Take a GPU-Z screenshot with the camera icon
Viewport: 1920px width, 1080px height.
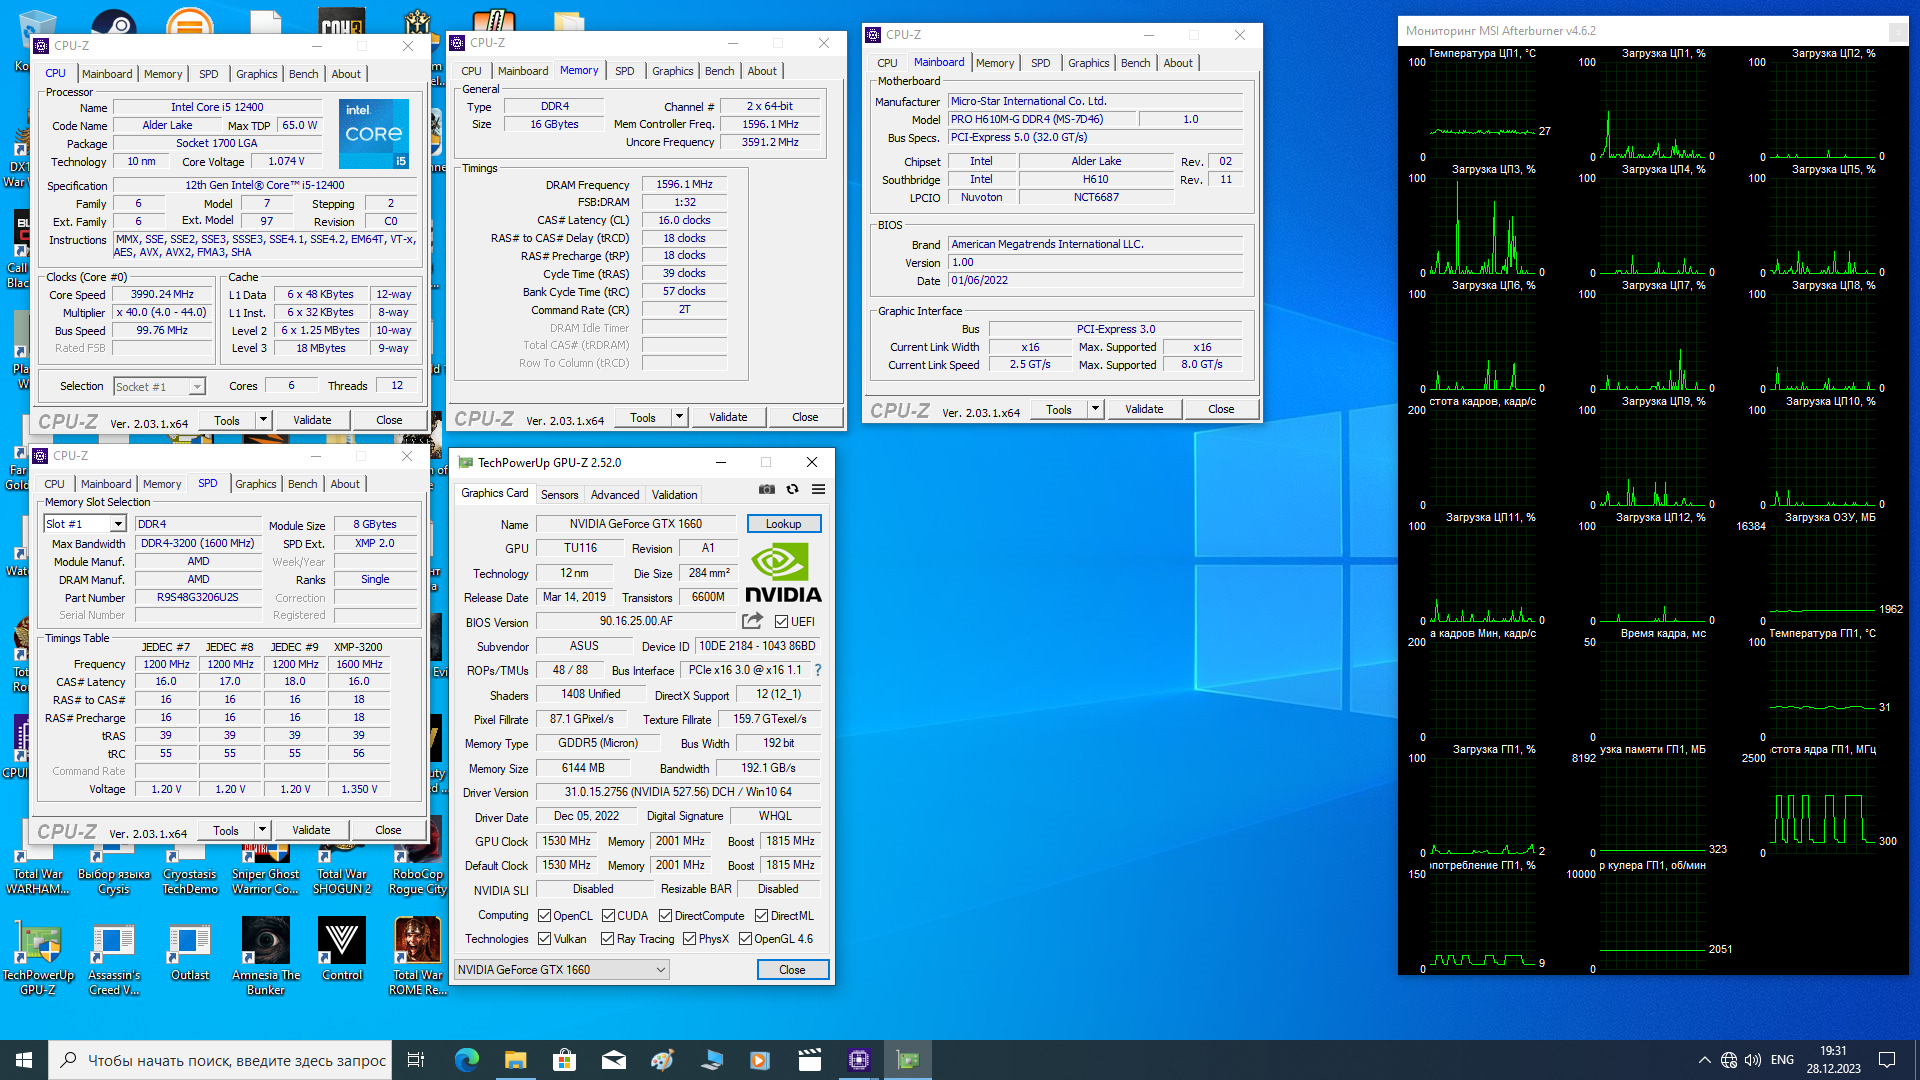coord(767,489)
